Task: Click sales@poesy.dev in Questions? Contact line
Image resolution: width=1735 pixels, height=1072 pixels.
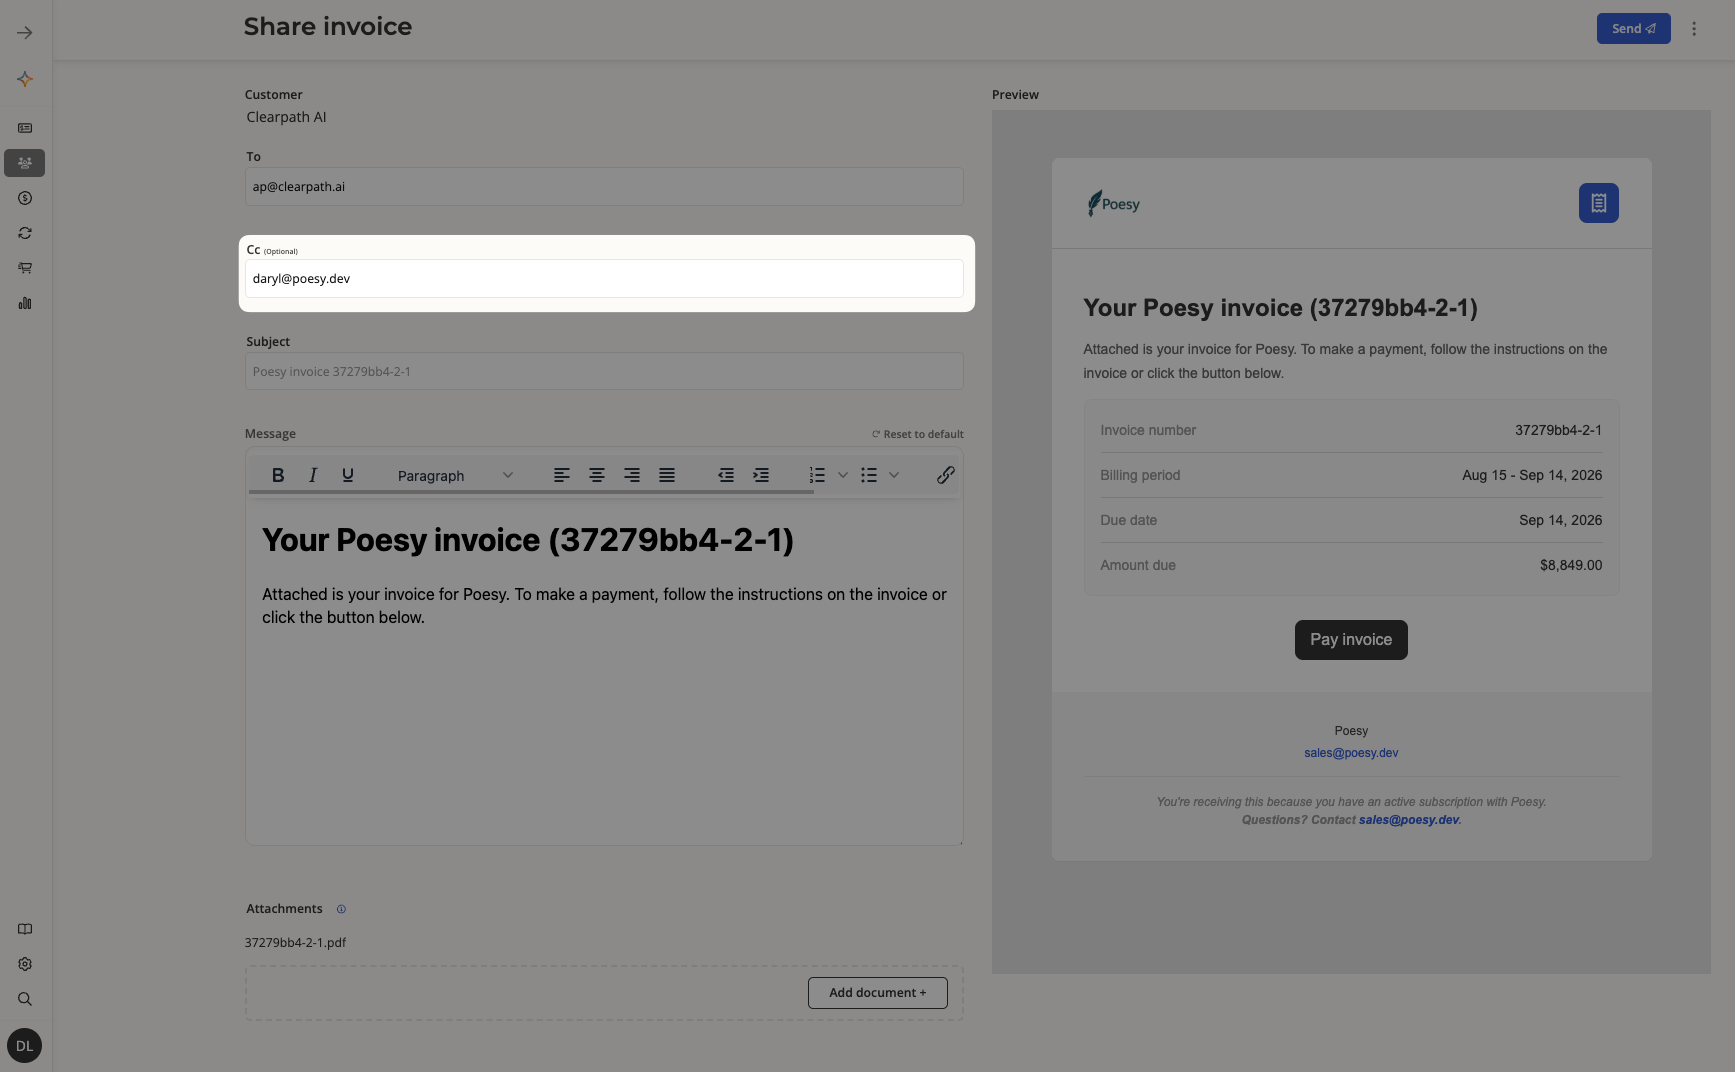Action: [x=1409, y=820]
